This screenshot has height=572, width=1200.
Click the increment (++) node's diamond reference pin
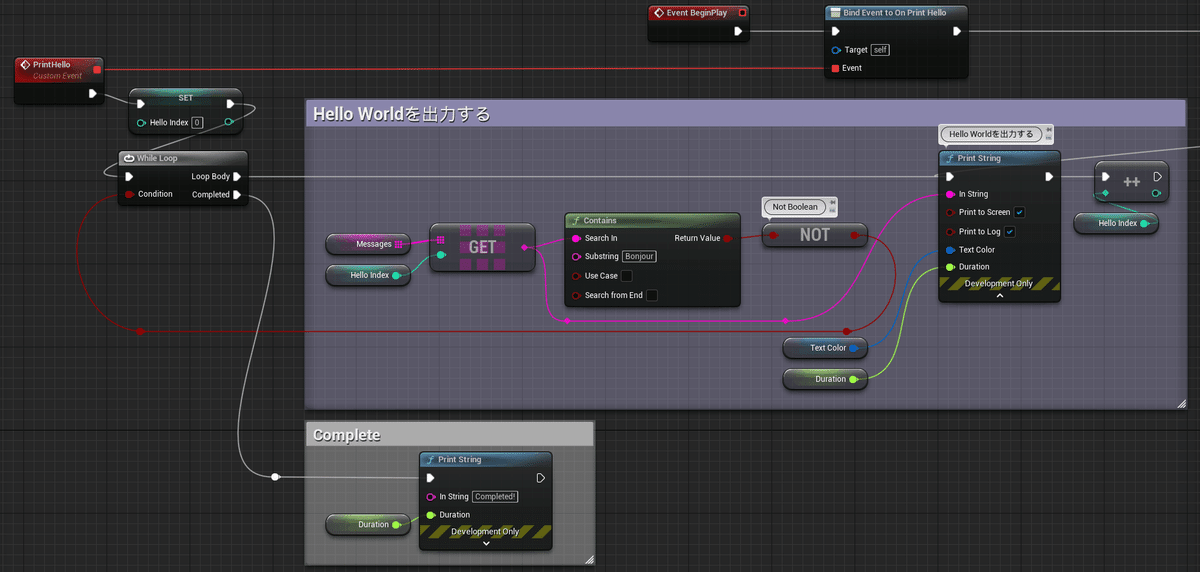1106,193
